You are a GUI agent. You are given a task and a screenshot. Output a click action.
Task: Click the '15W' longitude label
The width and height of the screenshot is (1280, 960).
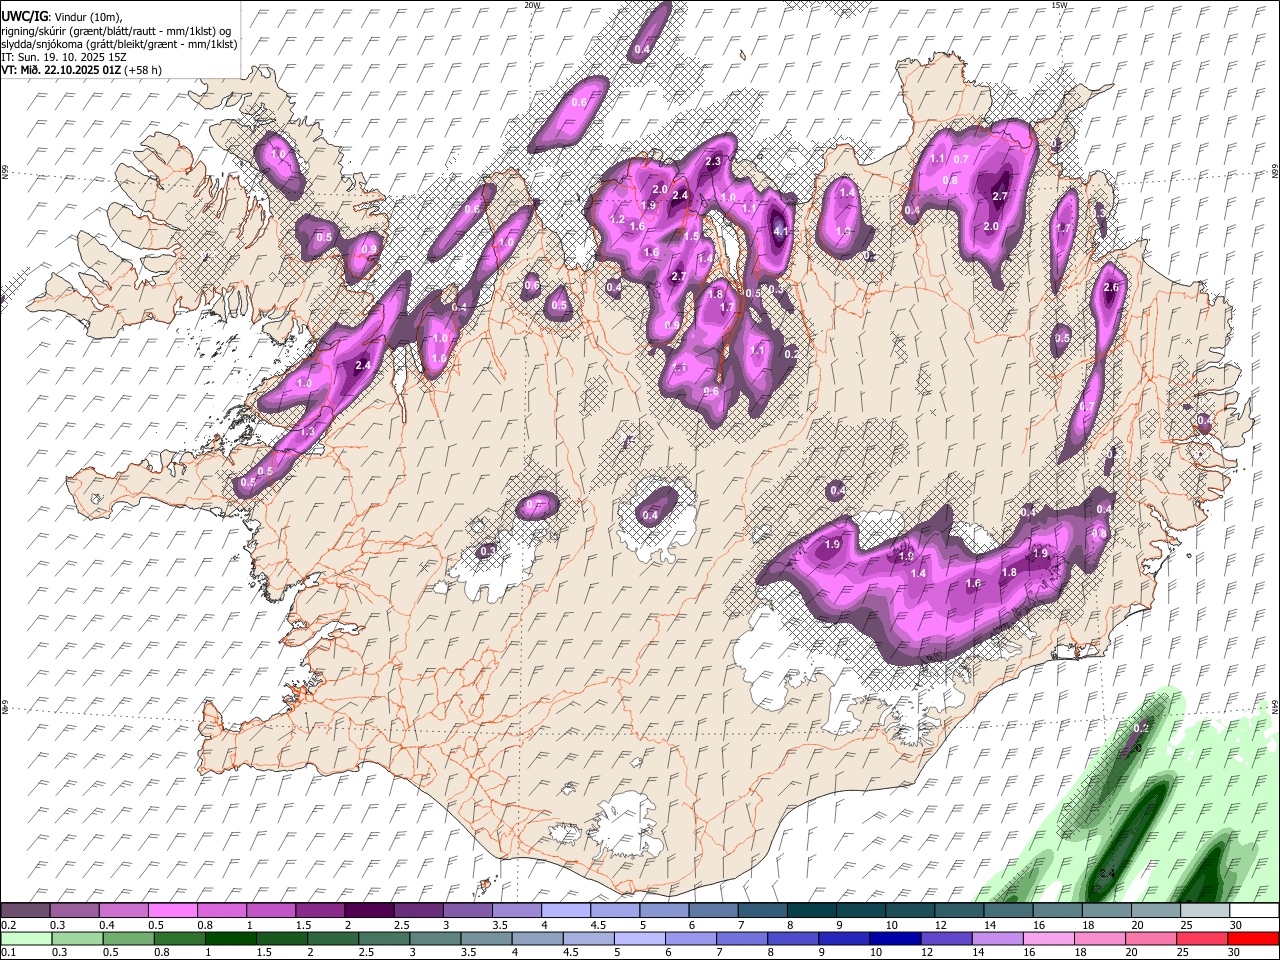[1059, 5]
